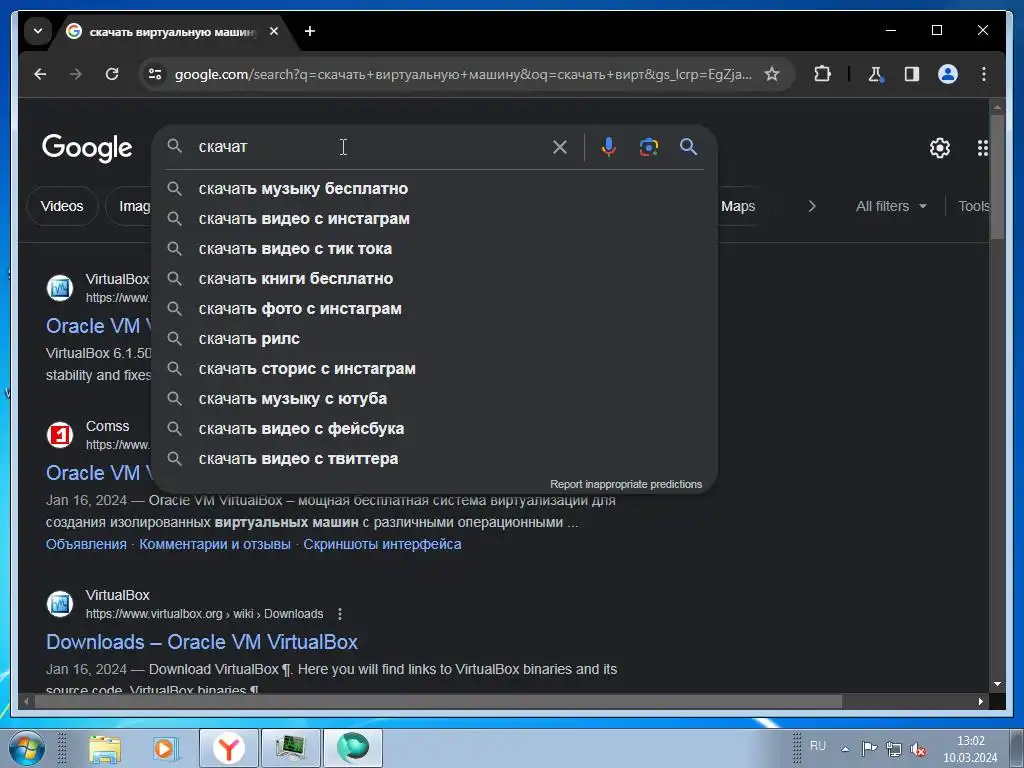This screenshot has width=1024, height=768.
Task: Open the media player taskbar icon
Action: [166, 748]
